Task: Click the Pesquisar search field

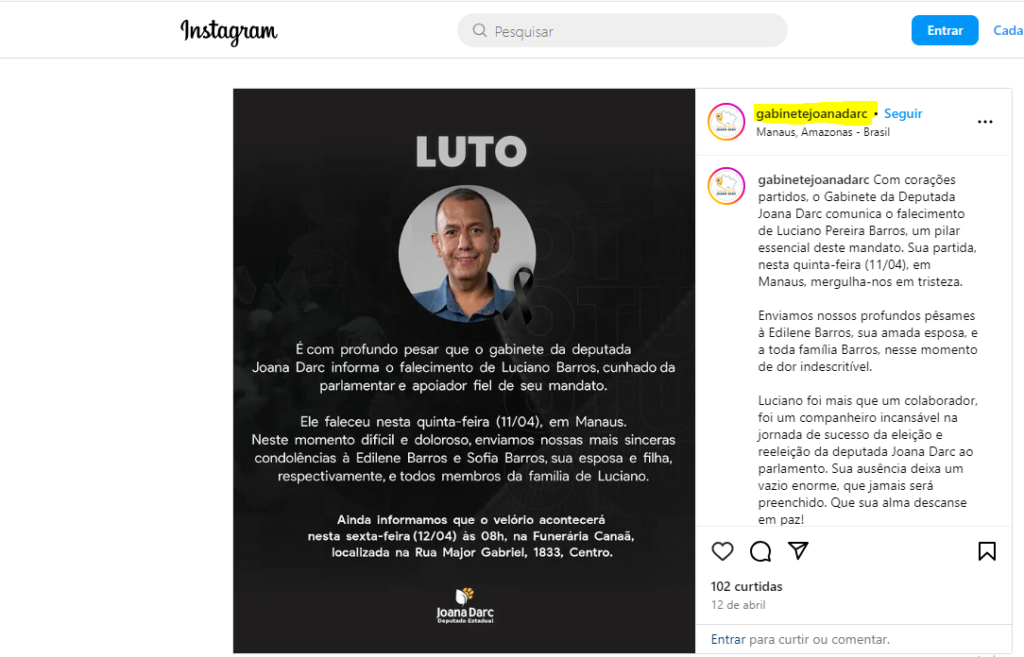Action: point(622,31)
